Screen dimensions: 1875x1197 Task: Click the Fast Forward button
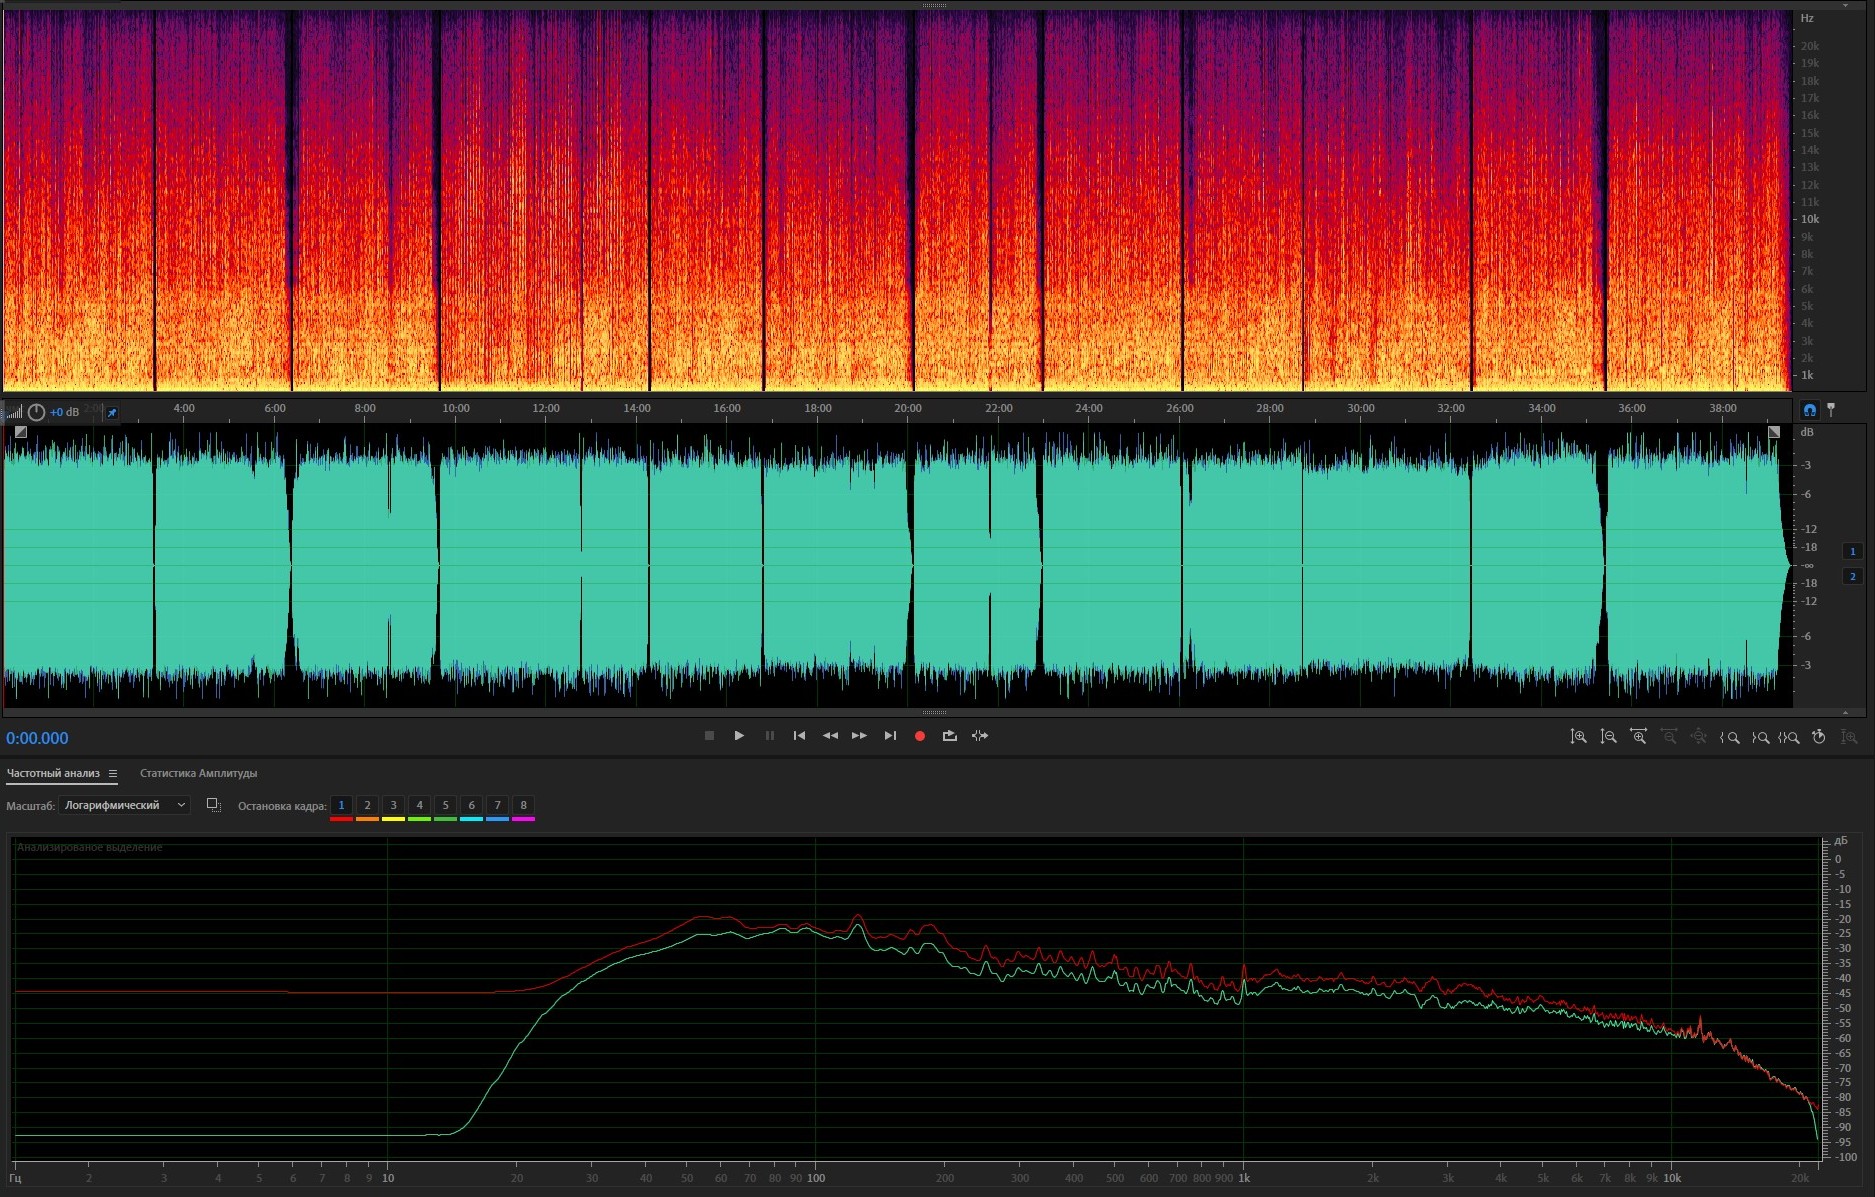[859, 736]
